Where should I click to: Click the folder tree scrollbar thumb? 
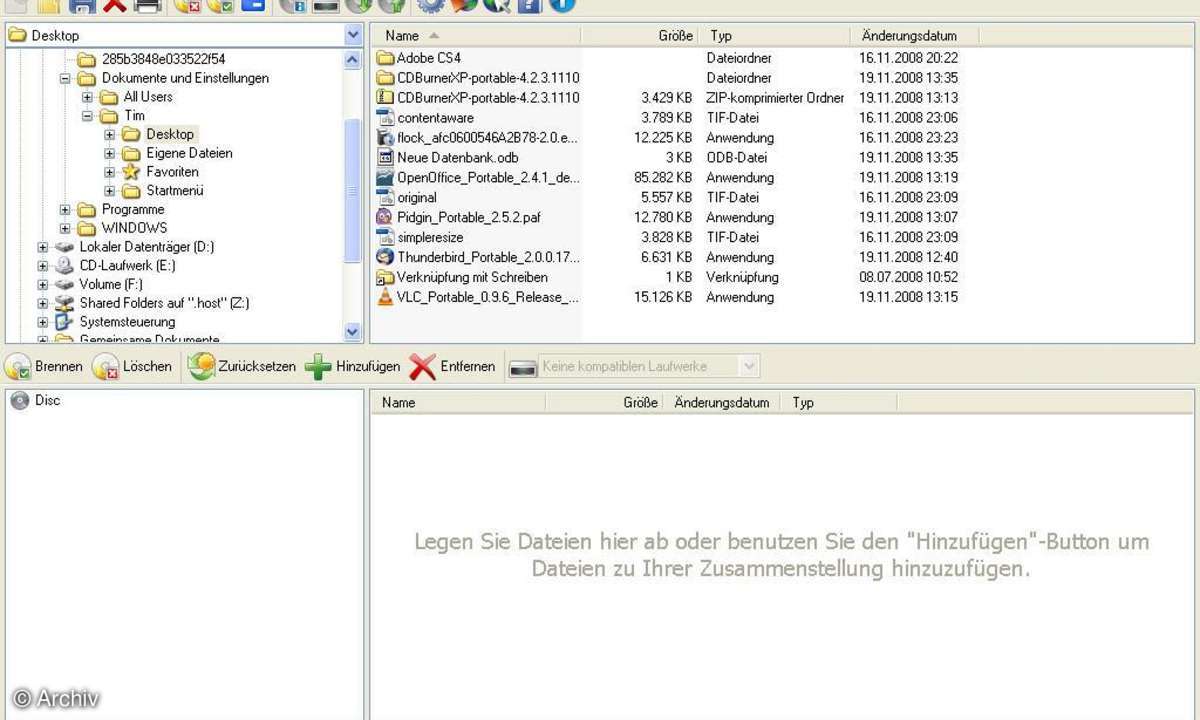point(353,190)
